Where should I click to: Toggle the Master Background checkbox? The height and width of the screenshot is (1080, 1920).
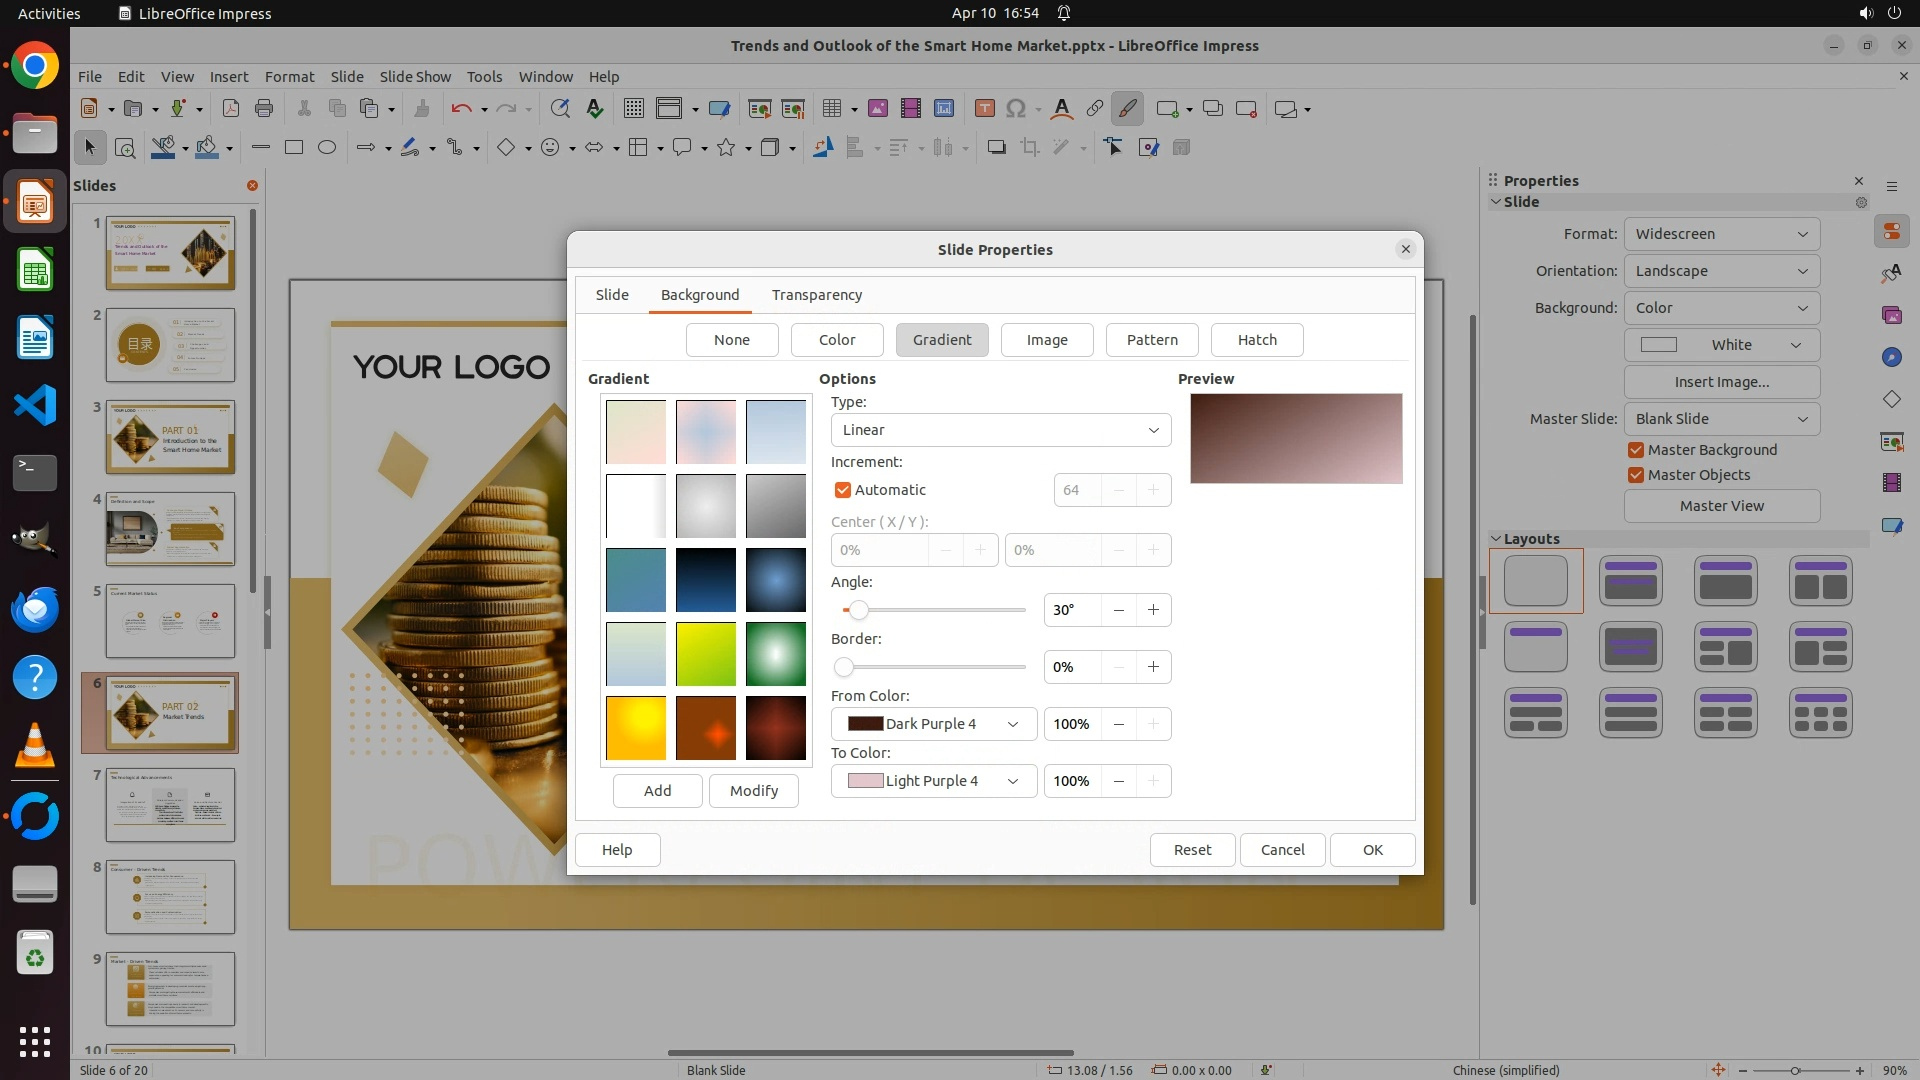[x=1636, y=450]
